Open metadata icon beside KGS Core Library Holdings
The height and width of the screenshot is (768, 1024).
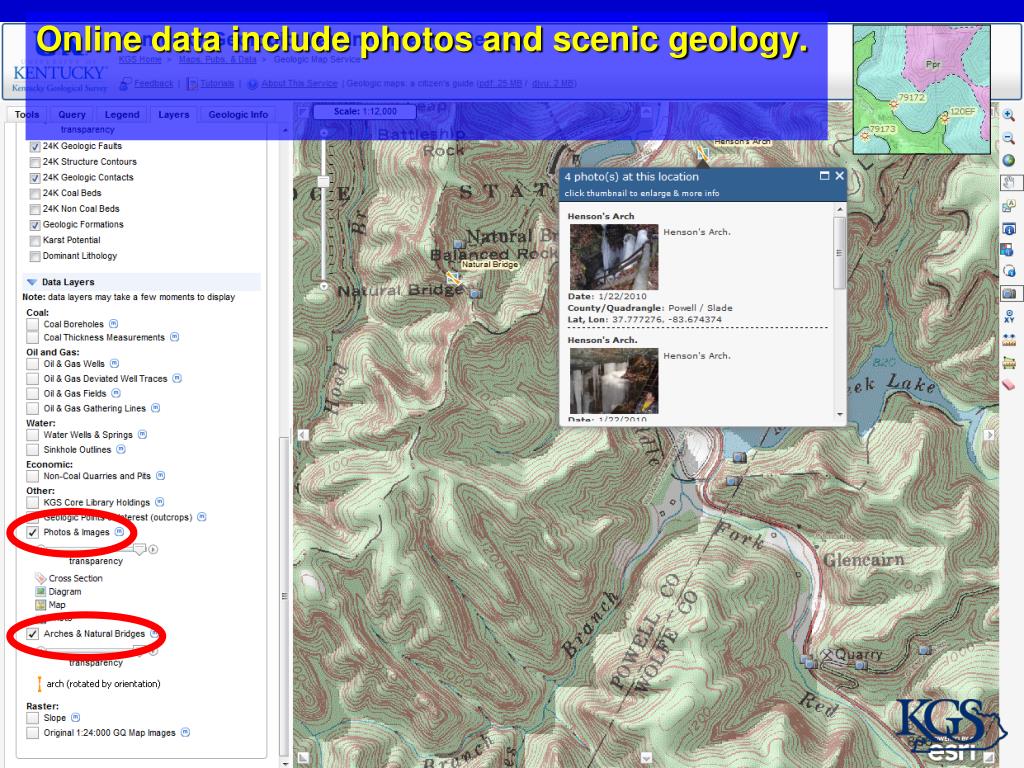[x=159, y=502]
